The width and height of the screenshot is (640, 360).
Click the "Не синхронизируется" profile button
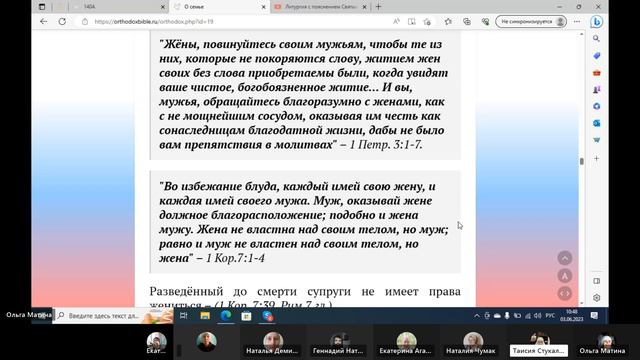531,22
